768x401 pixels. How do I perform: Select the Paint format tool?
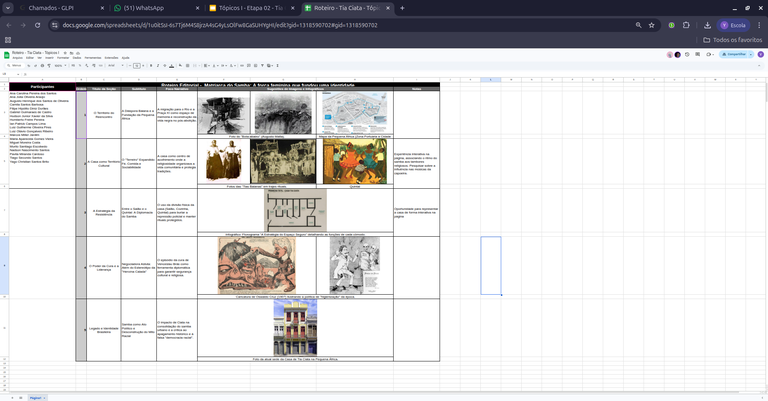(49, 66)
